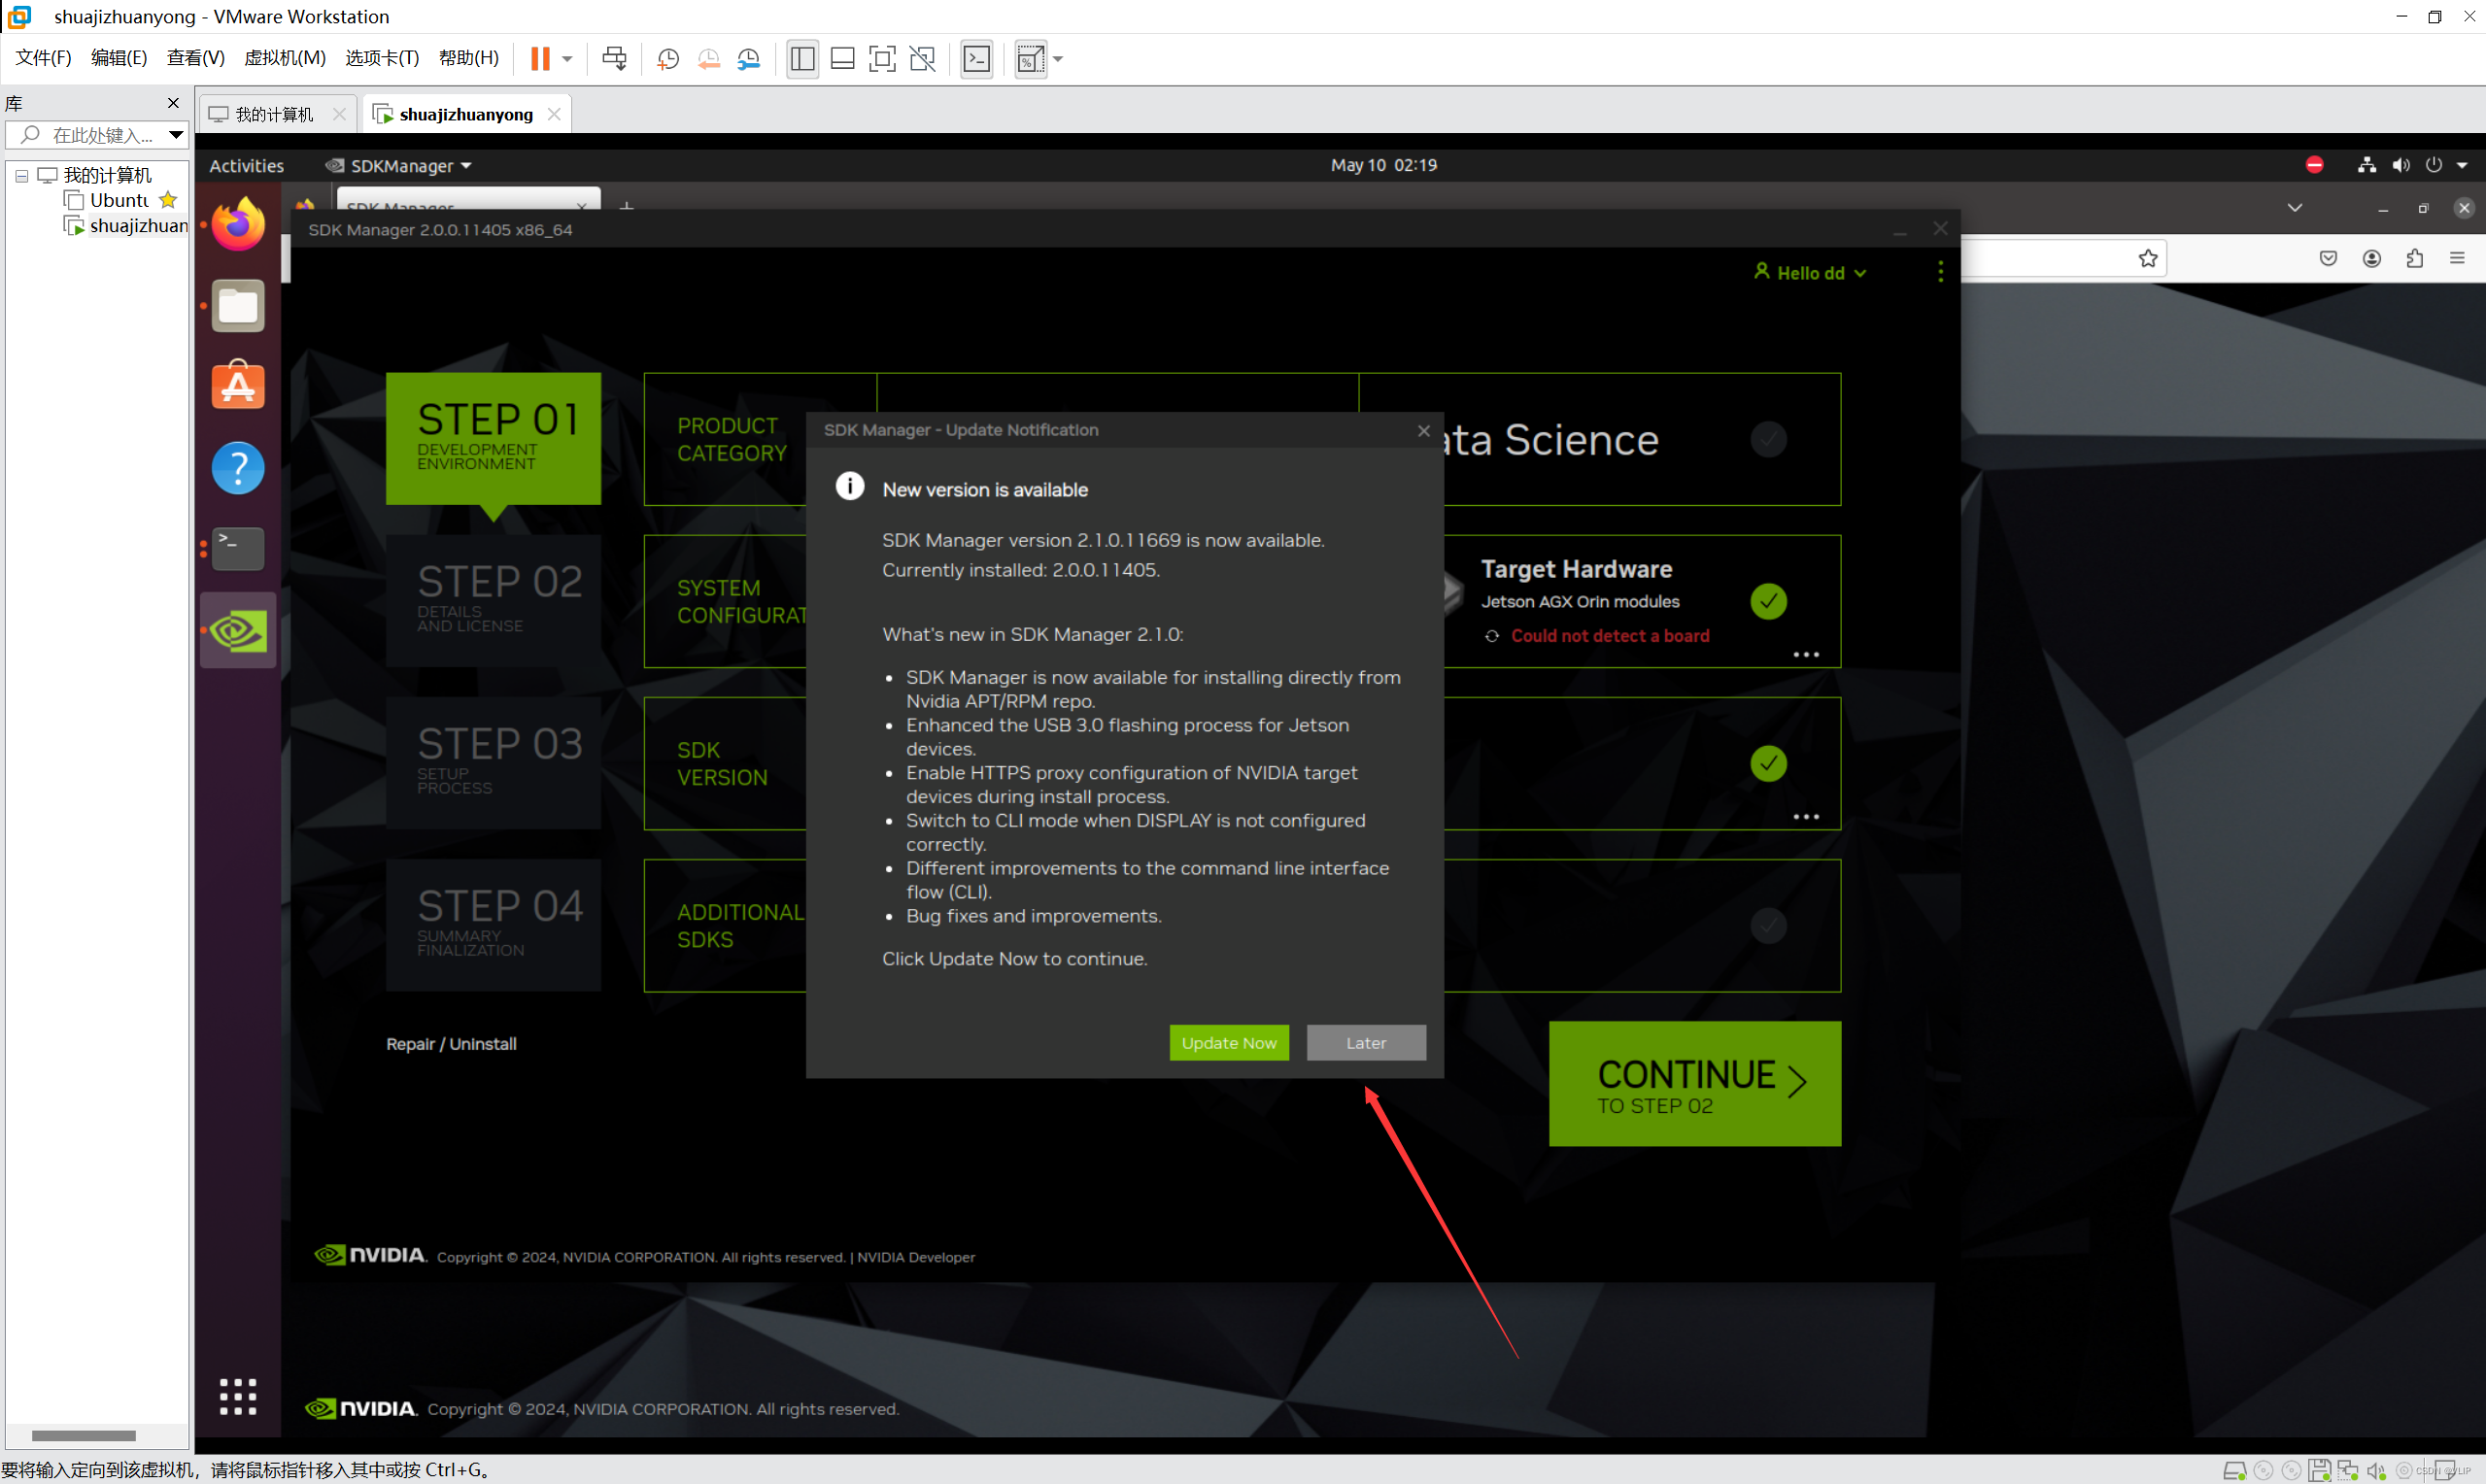Open the 虚拟机(M) menu
Viewport: 2486px width, 1484px height.
point(284,58)
